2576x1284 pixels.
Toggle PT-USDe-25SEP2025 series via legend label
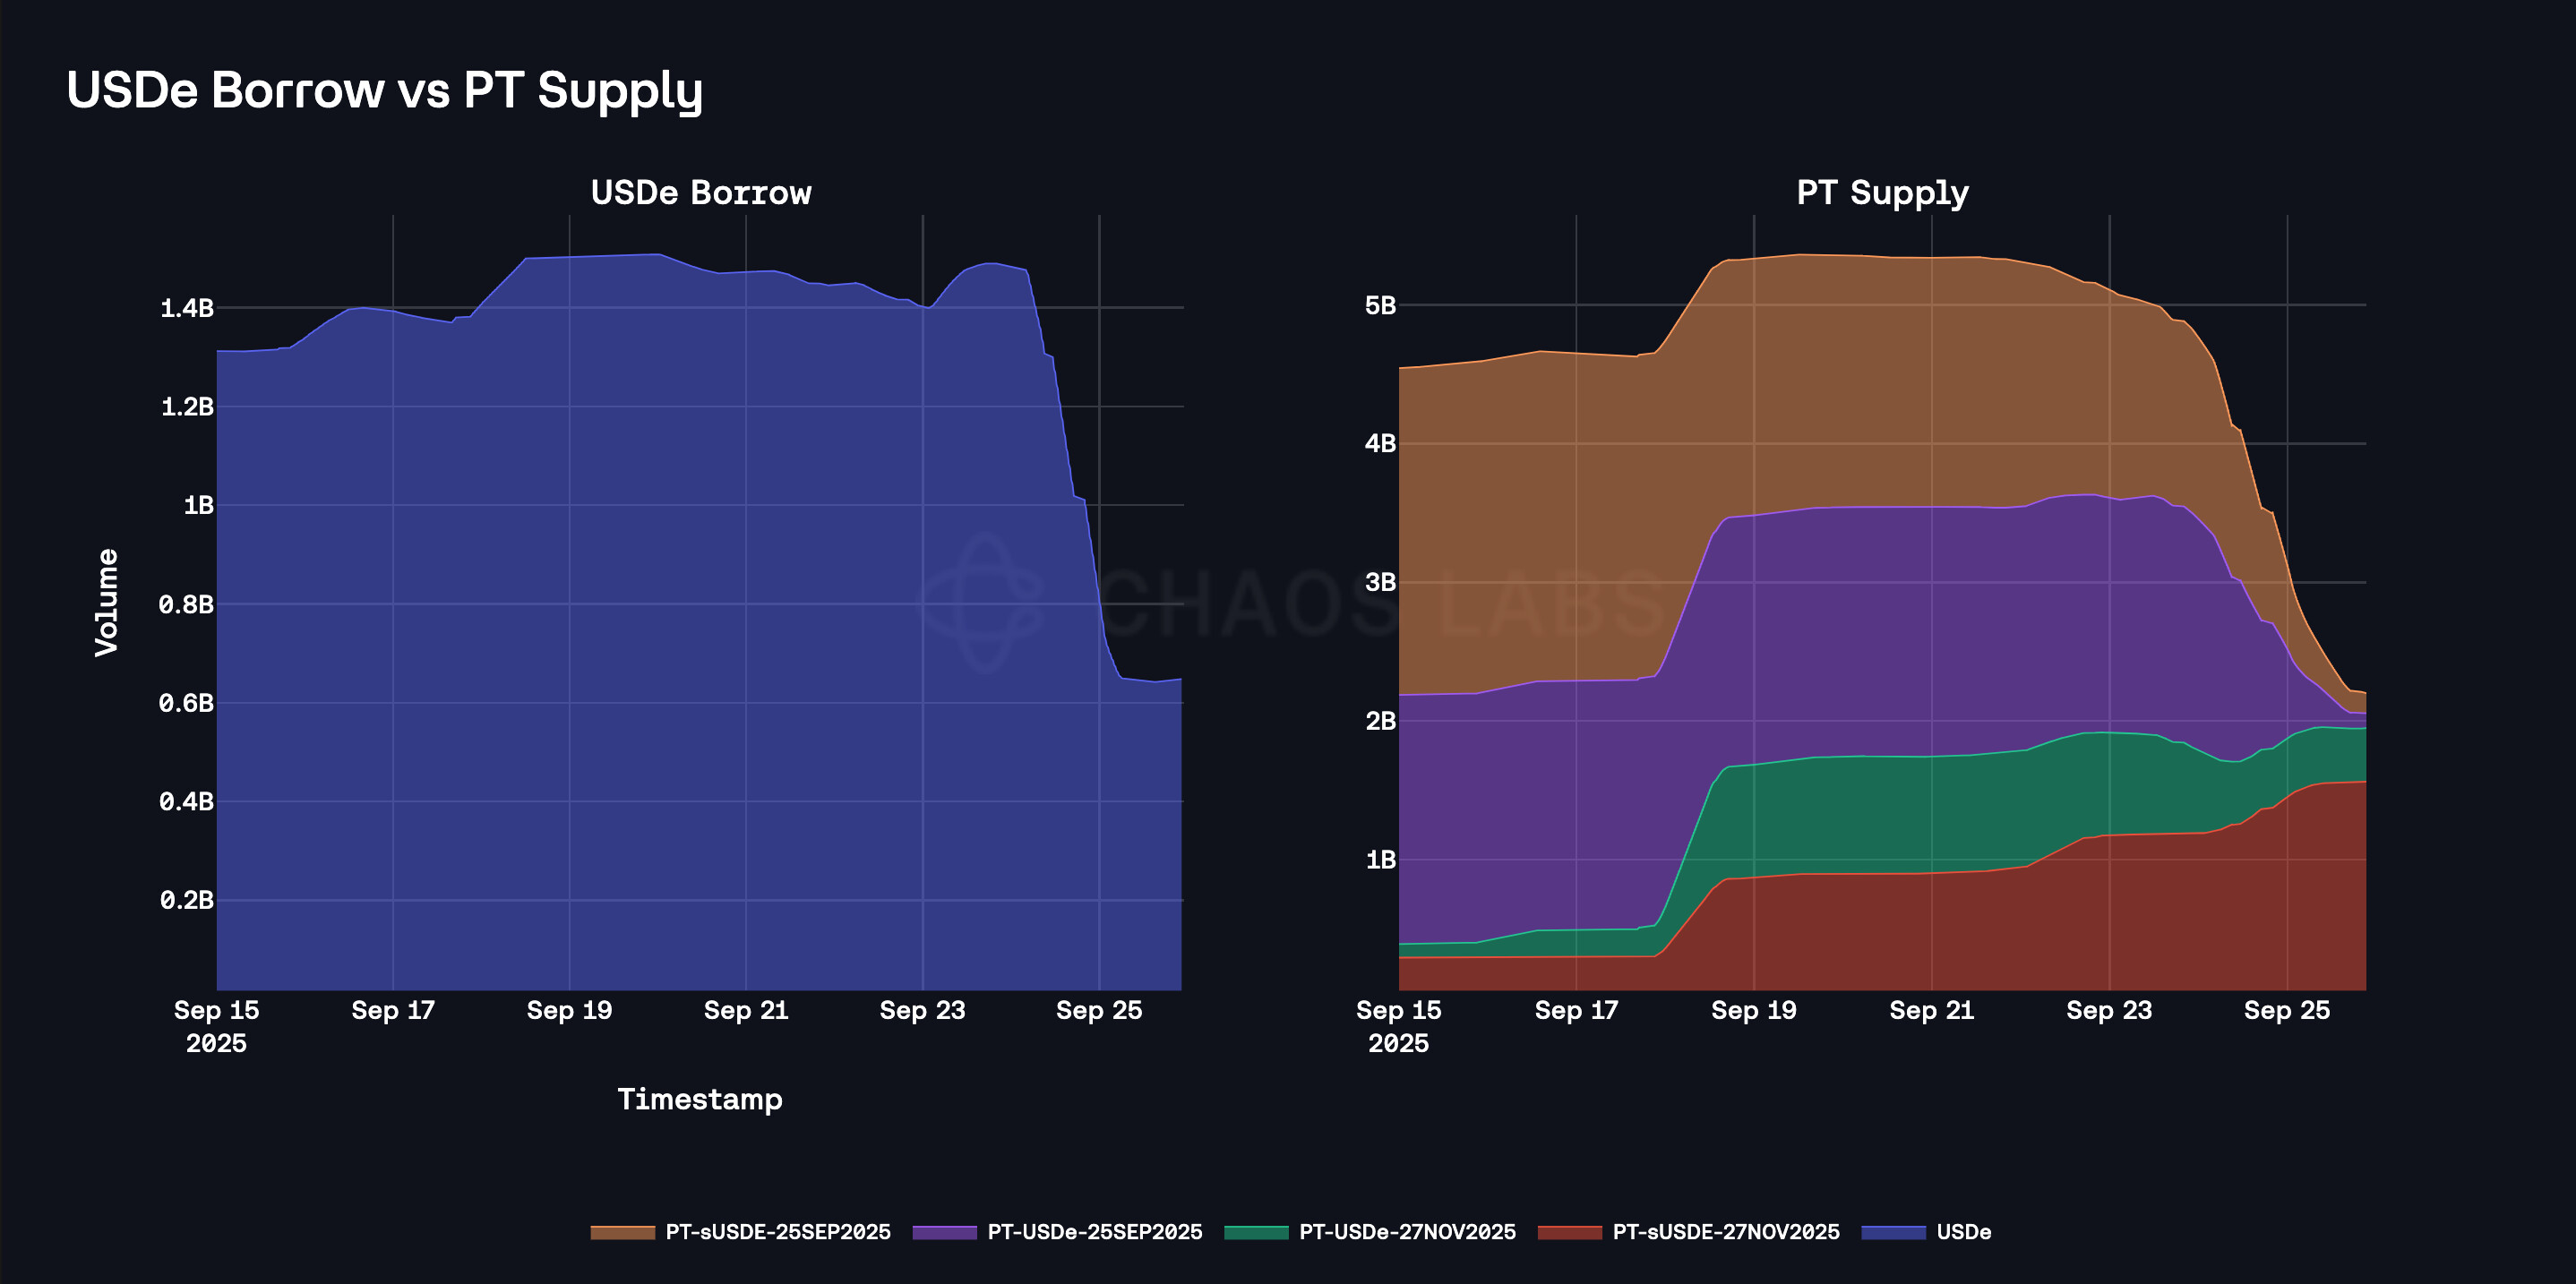(x=1095, y=1232)
